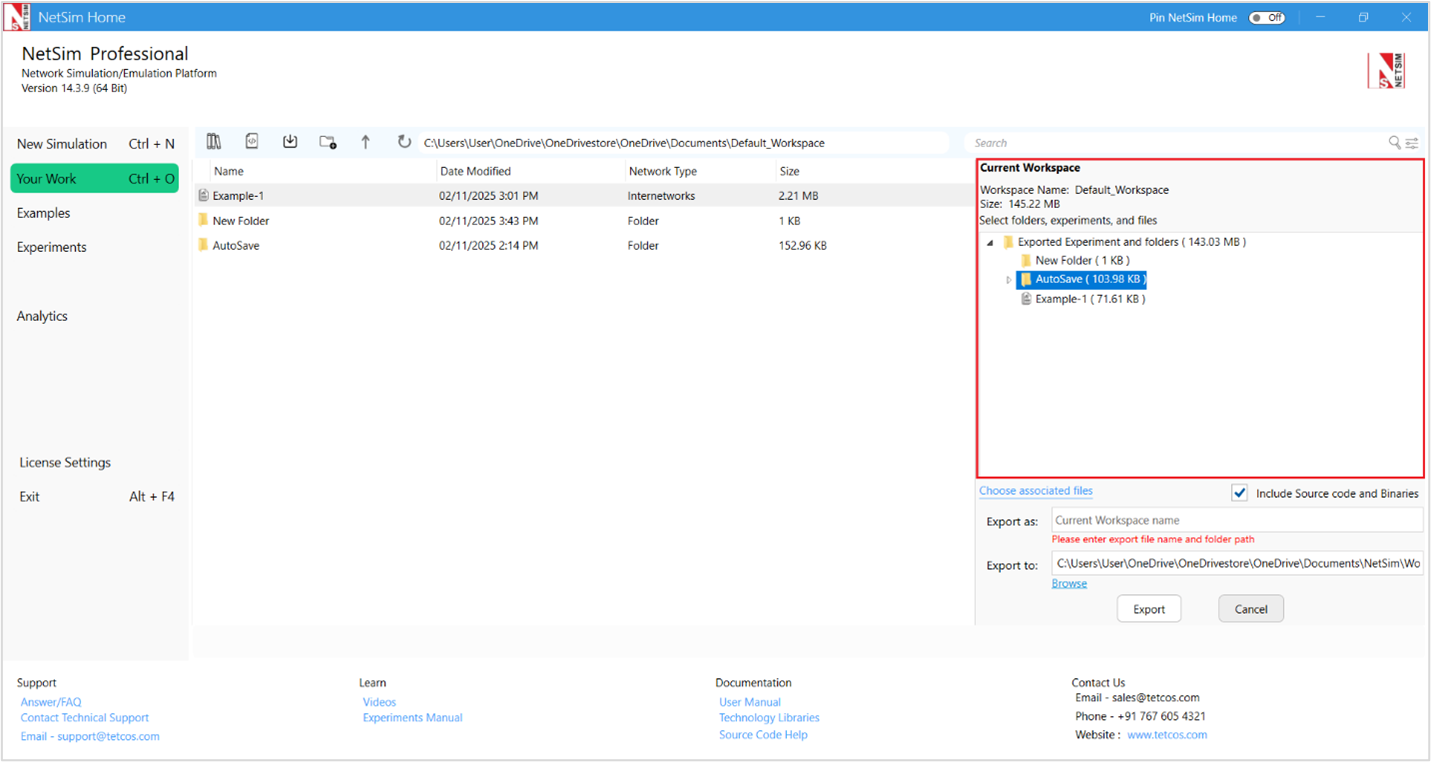Create a new folder with toolbar icon
Viewport: 1431px width, 762px height.
pyautogui.click(x=328, y=142)
